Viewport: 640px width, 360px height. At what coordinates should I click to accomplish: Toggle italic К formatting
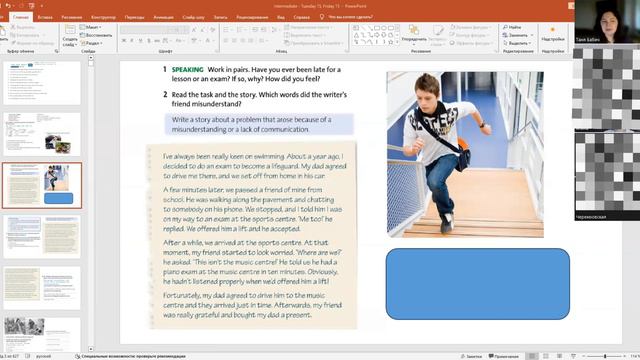coord(132,40)
